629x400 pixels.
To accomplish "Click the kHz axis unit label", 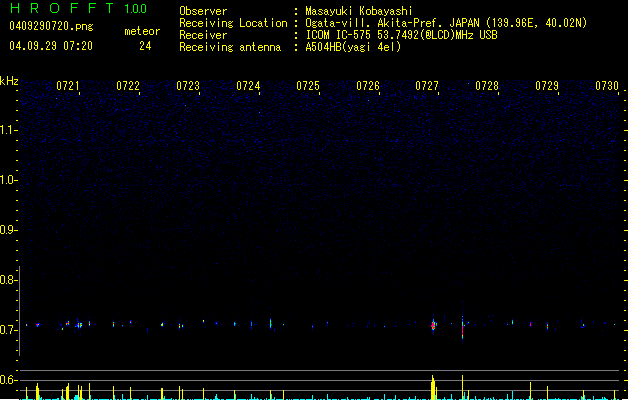I will [9, 81].
